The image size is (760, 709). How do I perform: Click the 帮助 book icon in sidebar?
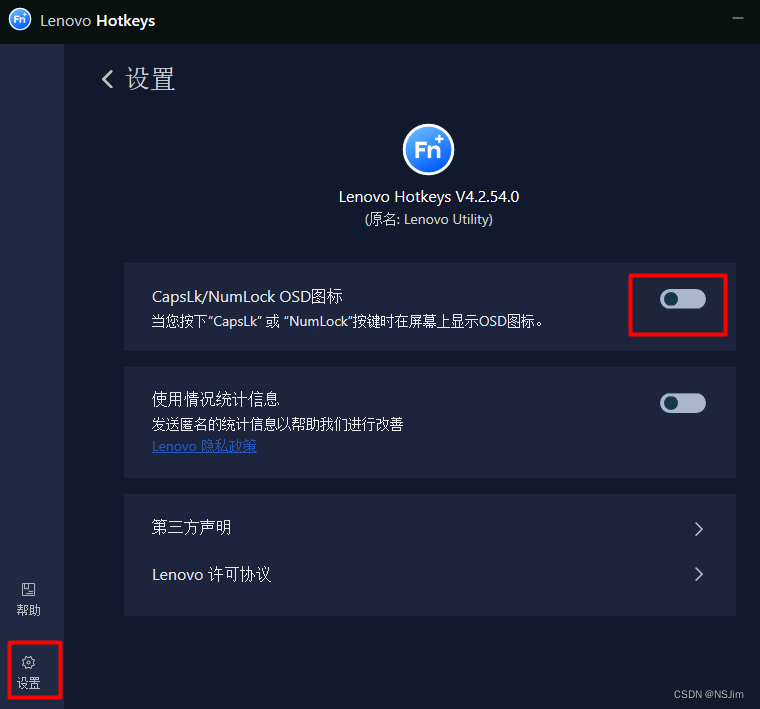[x=29, y=589]
